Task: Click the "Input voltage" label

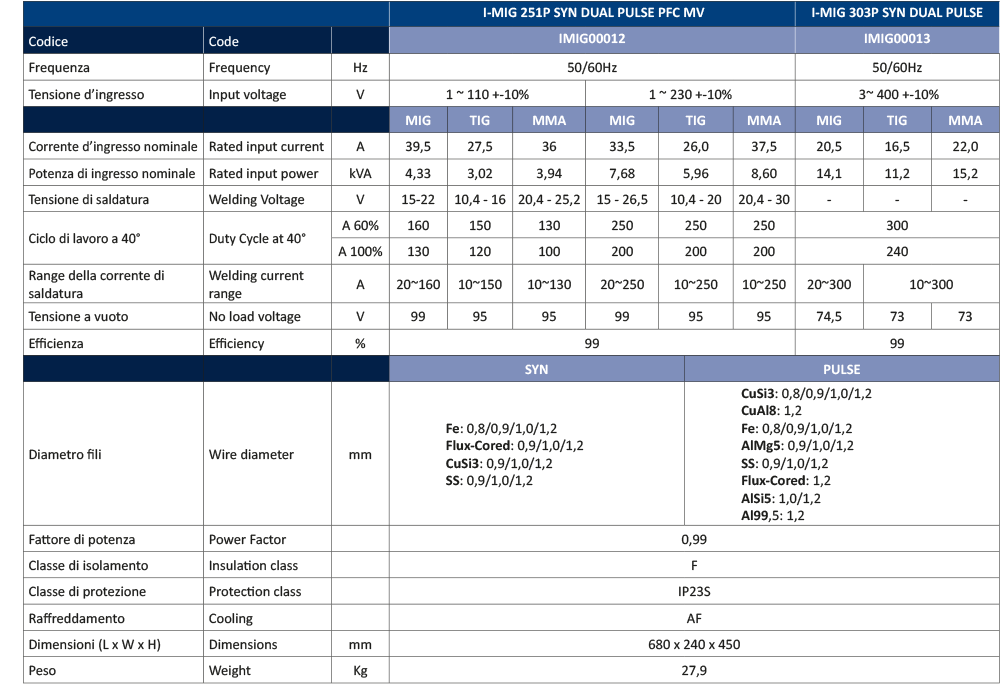Action: (248, 95)
